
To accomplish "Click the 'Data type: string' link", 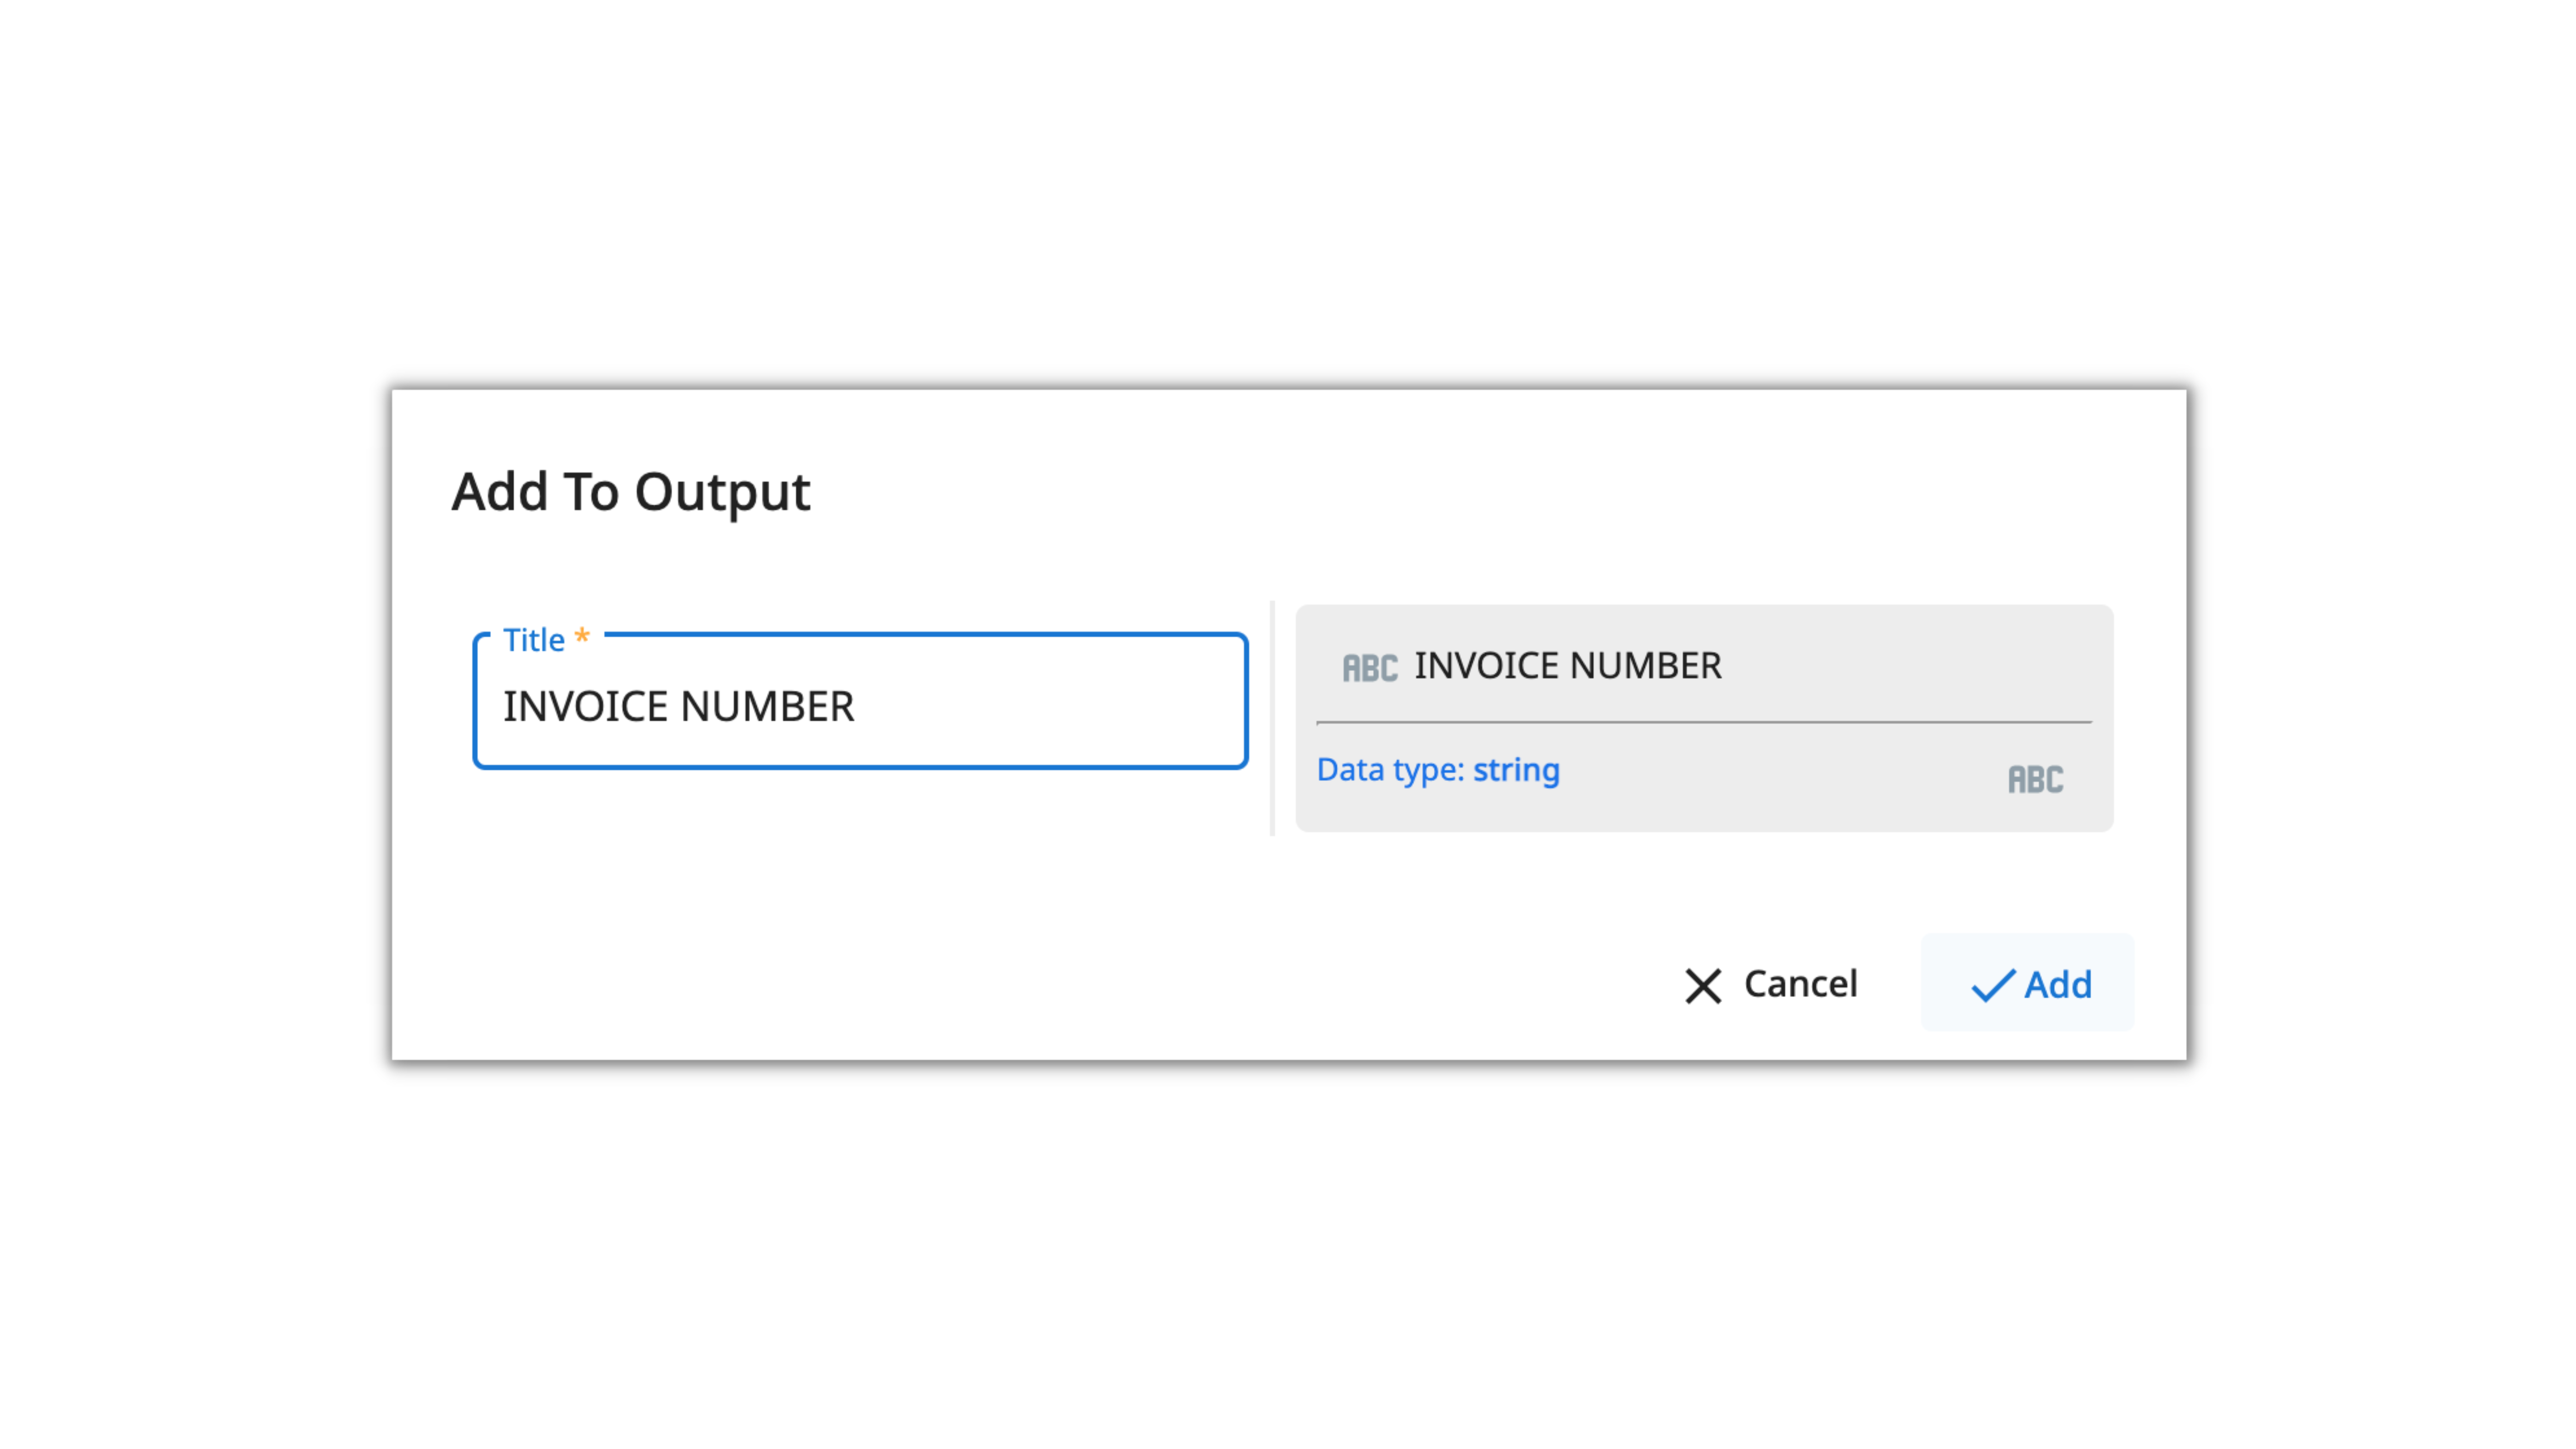I will (1437, 770).
